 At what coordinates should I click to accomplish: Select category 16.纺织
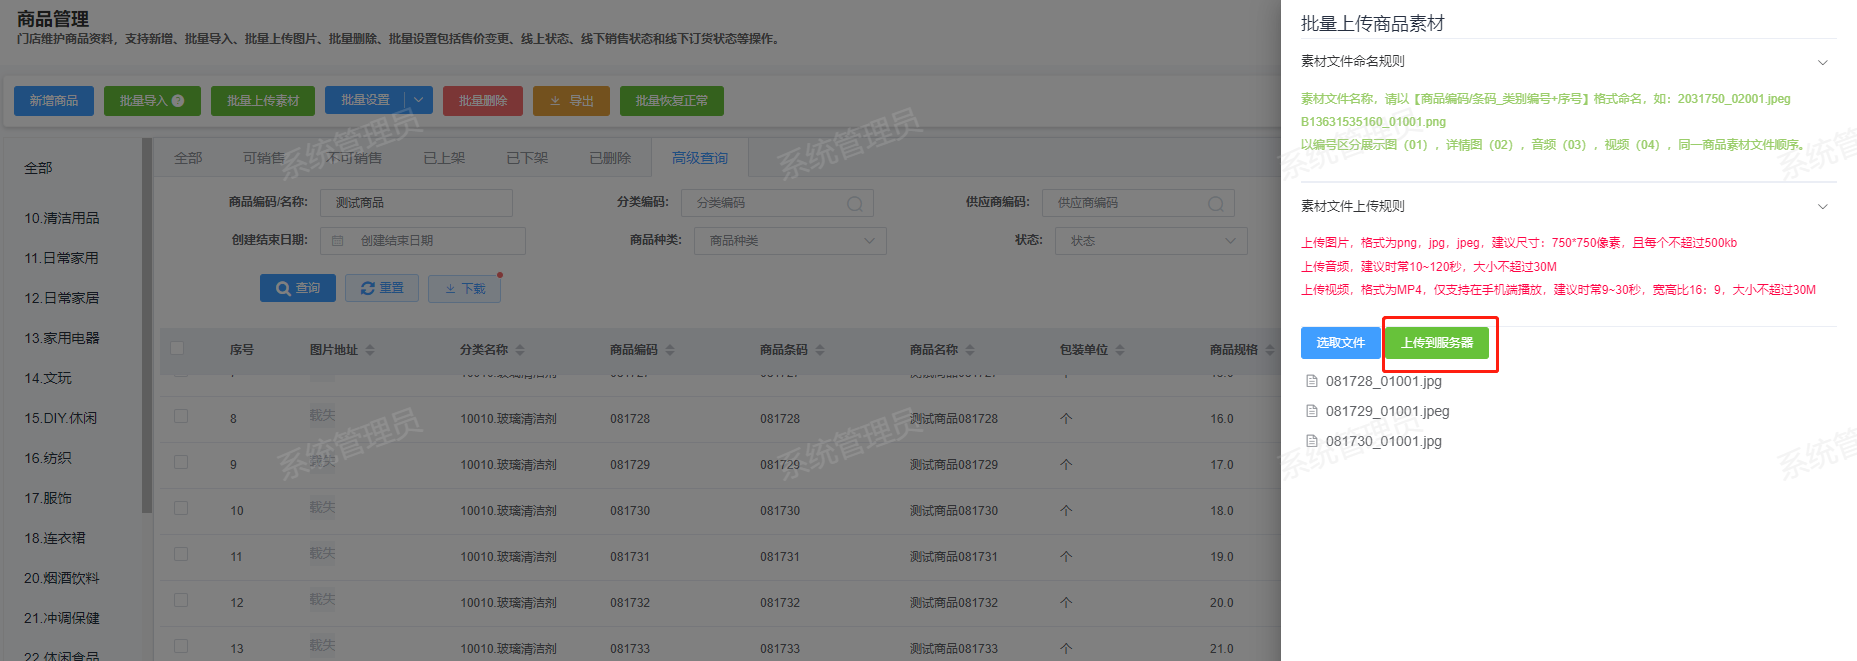(48, 458)
